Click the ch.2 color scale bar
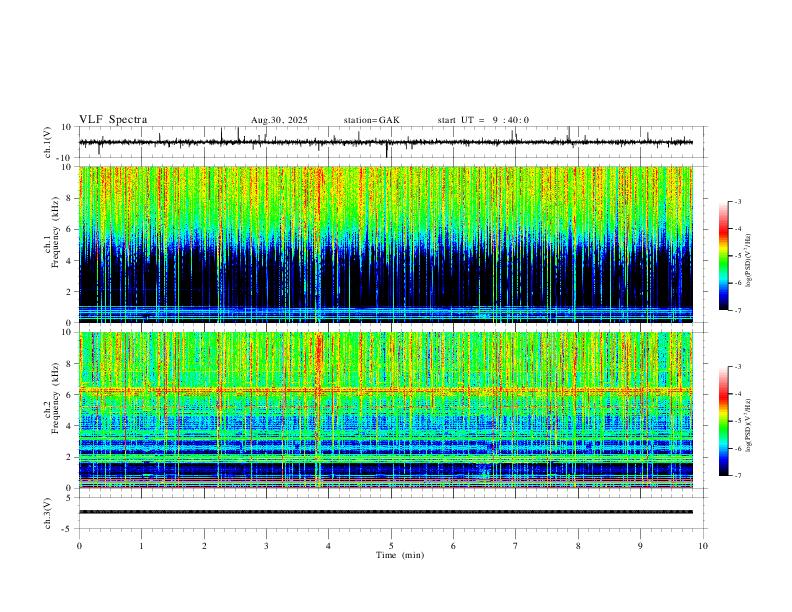Viewport: 792px width, 612px height. tap(723, 421)
